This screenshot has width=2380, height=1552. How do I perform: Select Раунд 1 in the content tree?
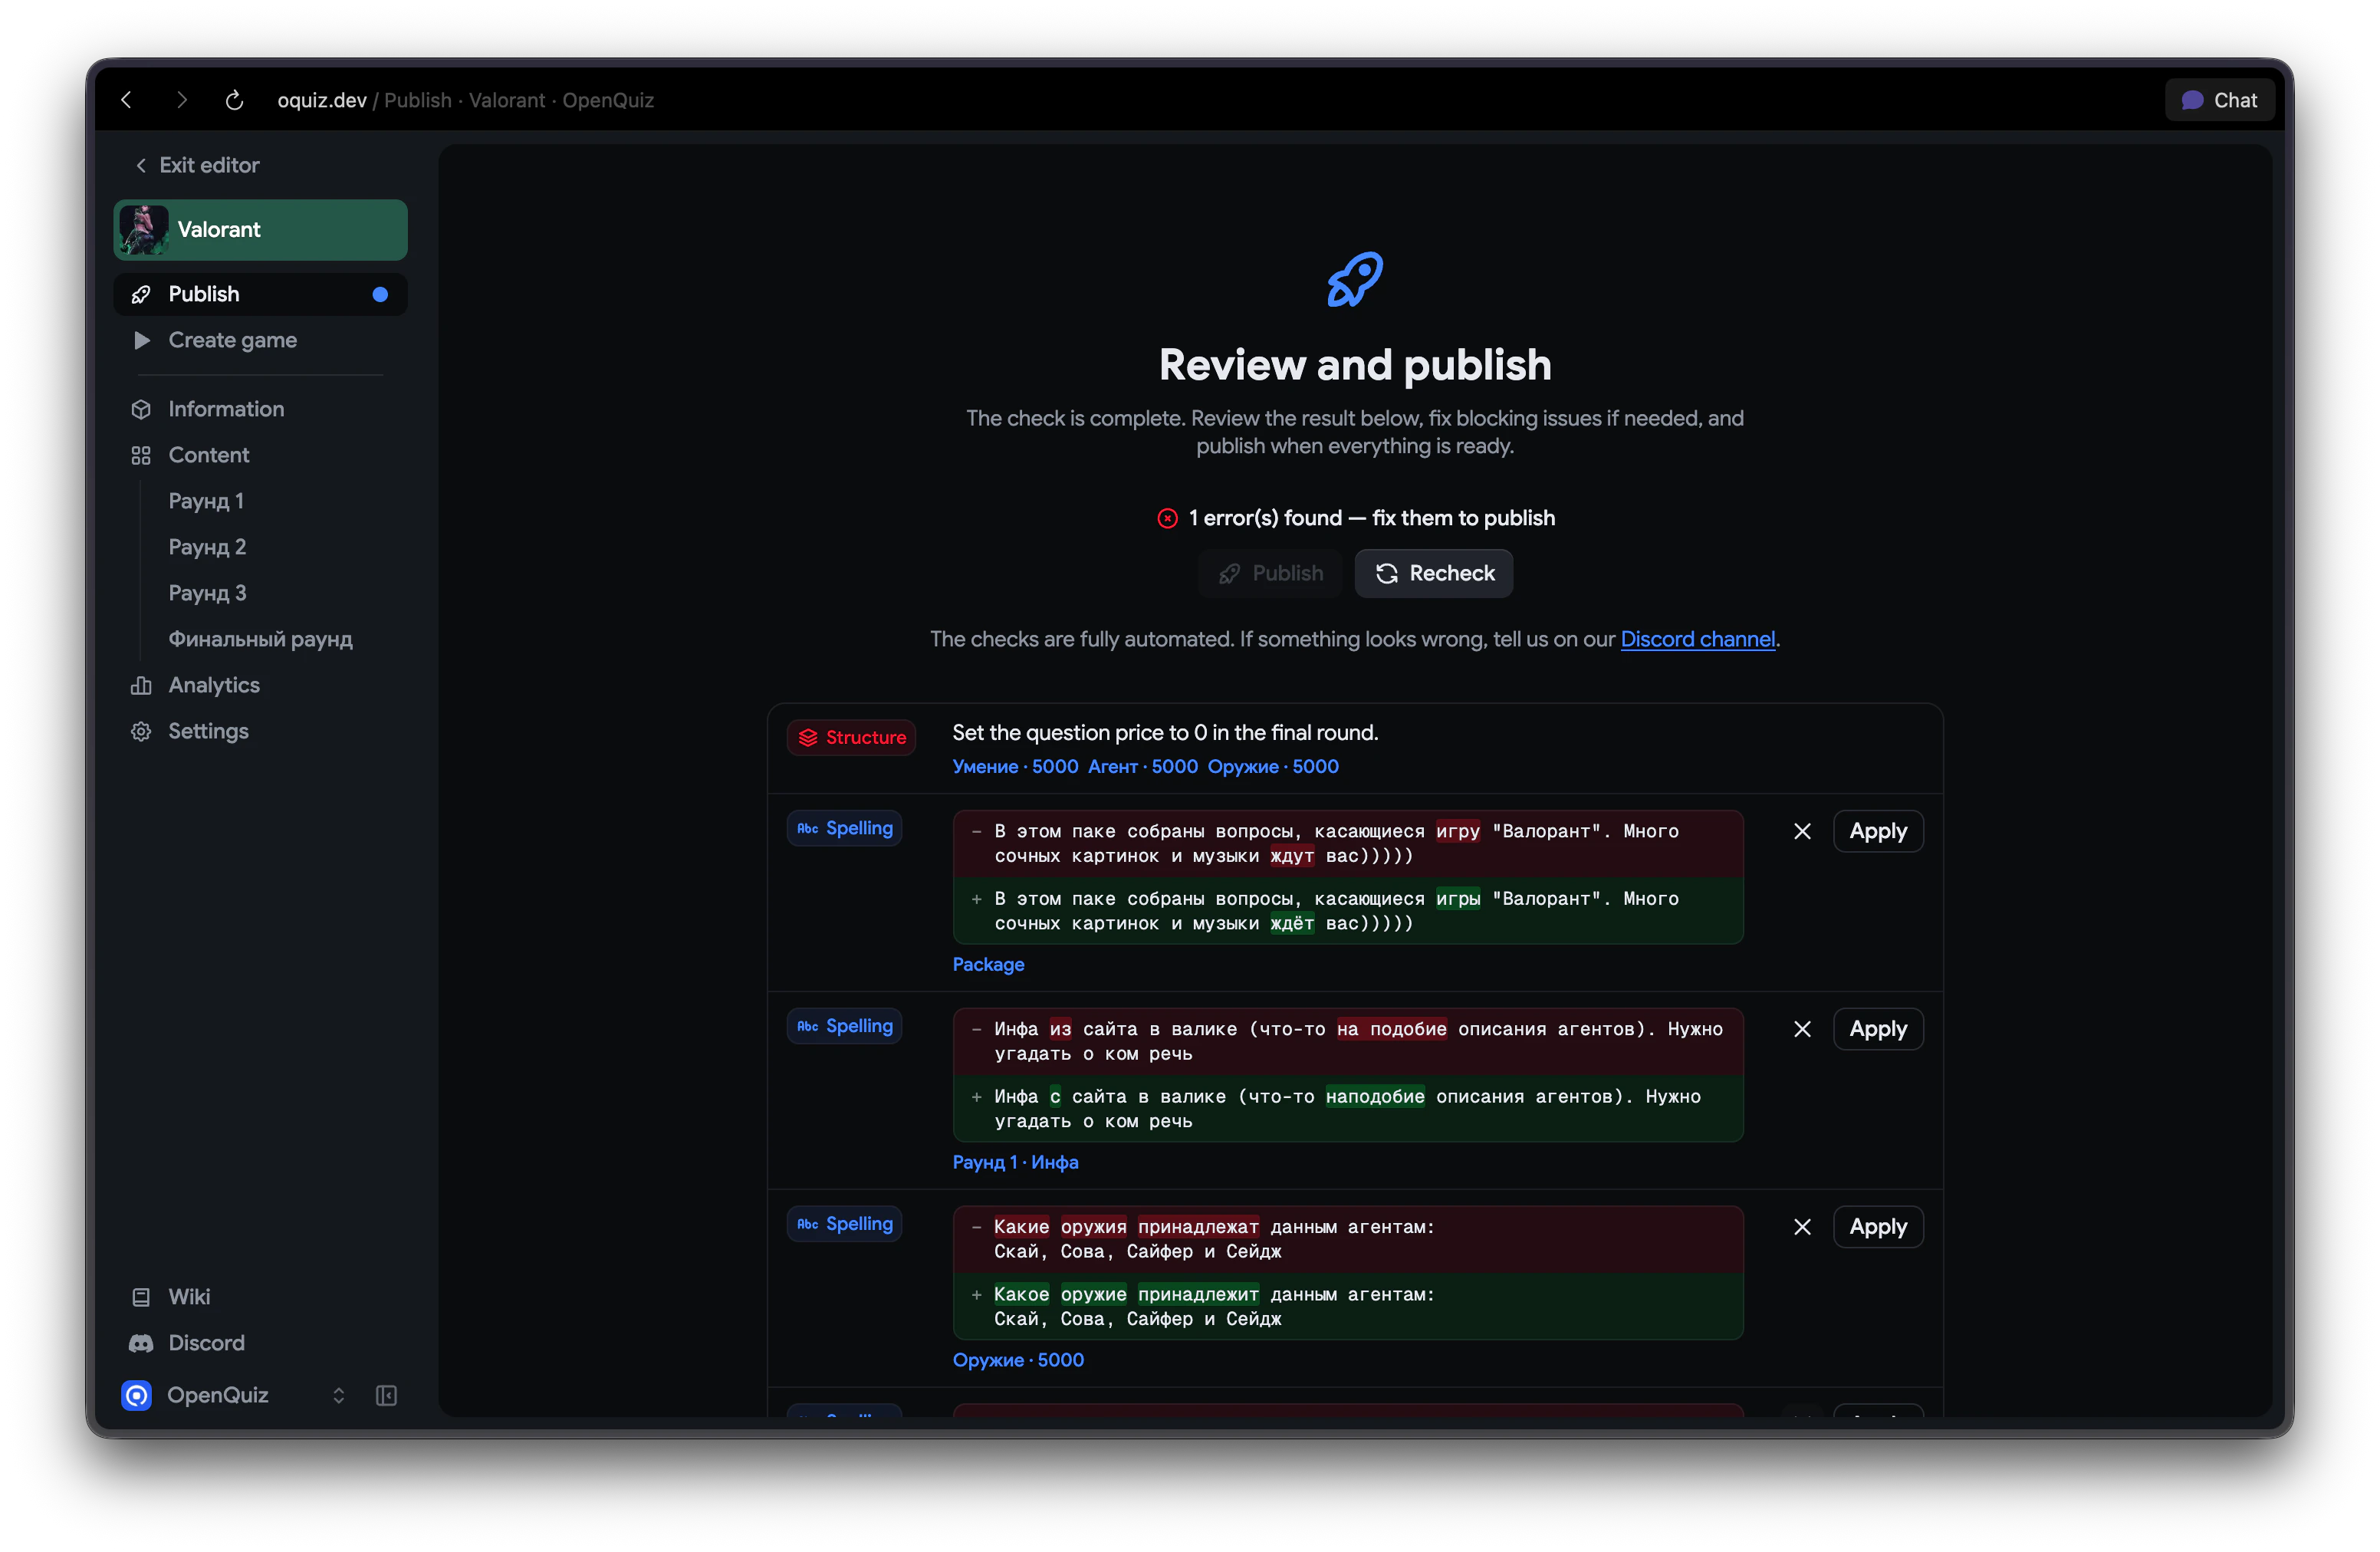206,501
